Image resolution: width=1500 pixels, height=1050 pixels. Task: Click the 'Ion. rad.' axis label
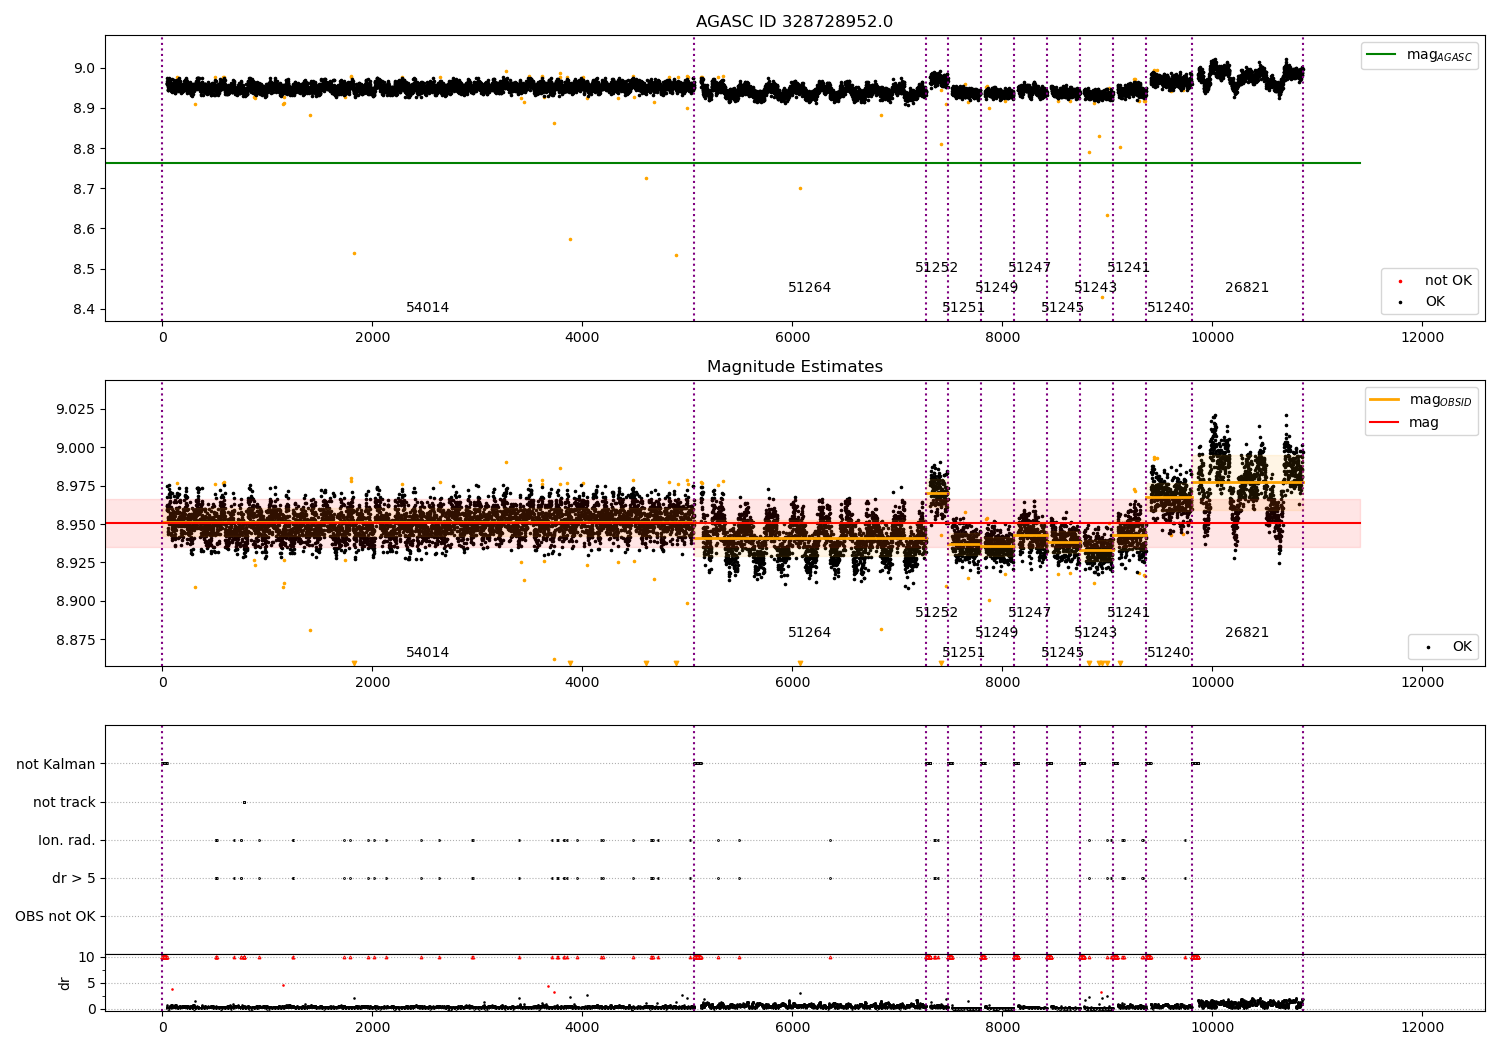[67, 840]
